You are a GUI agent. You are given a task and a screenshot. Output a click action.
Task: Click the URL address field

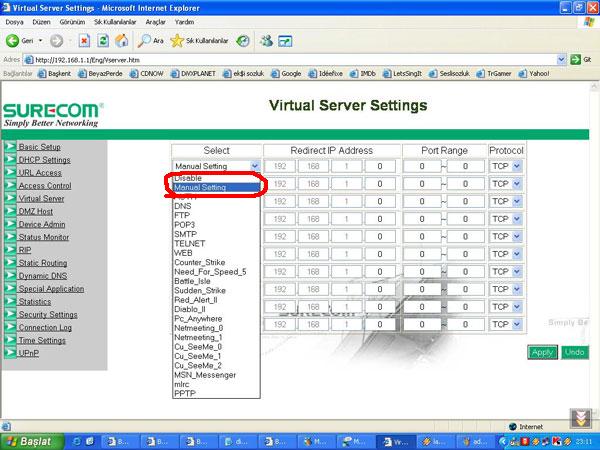[x=291, y=60]
